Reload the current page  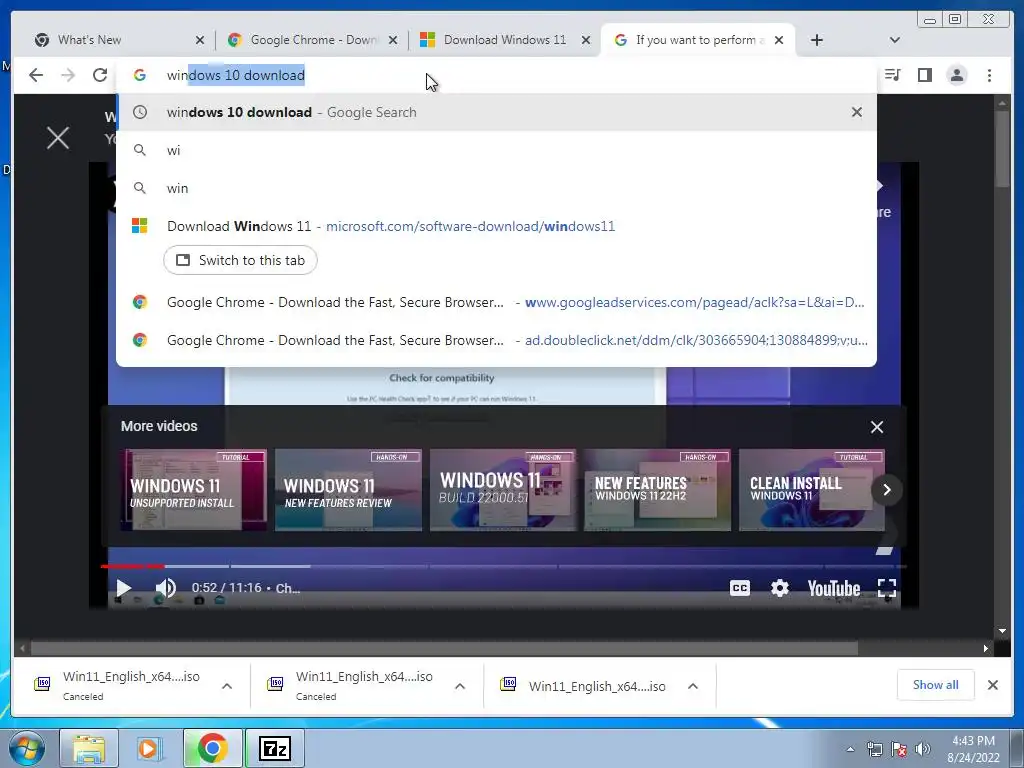(x=100, y=75)
